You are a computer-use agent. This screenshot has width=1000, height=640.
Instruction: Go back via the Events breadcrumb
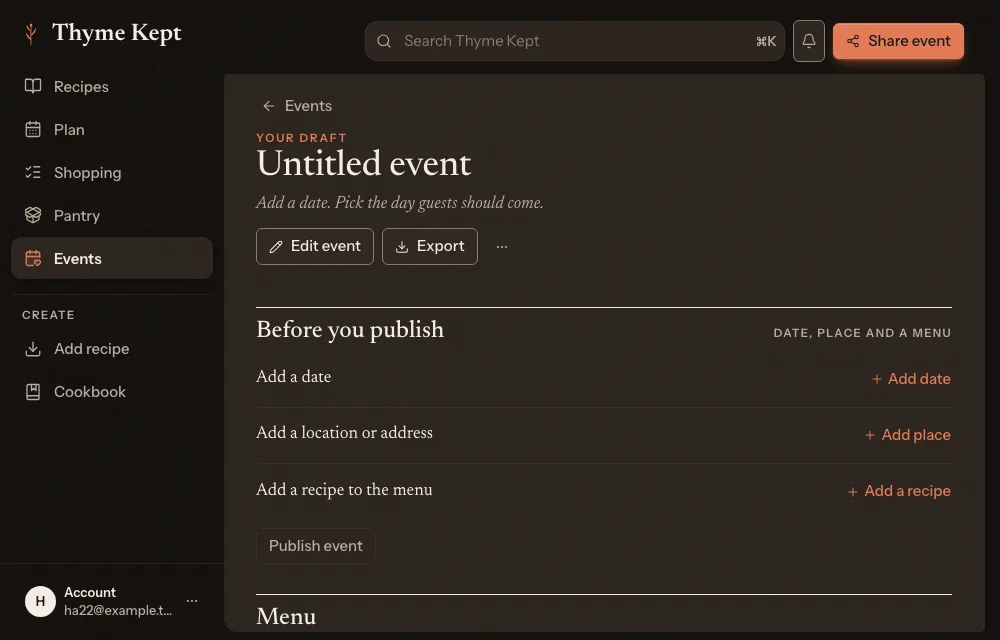(x=297, y=106)
